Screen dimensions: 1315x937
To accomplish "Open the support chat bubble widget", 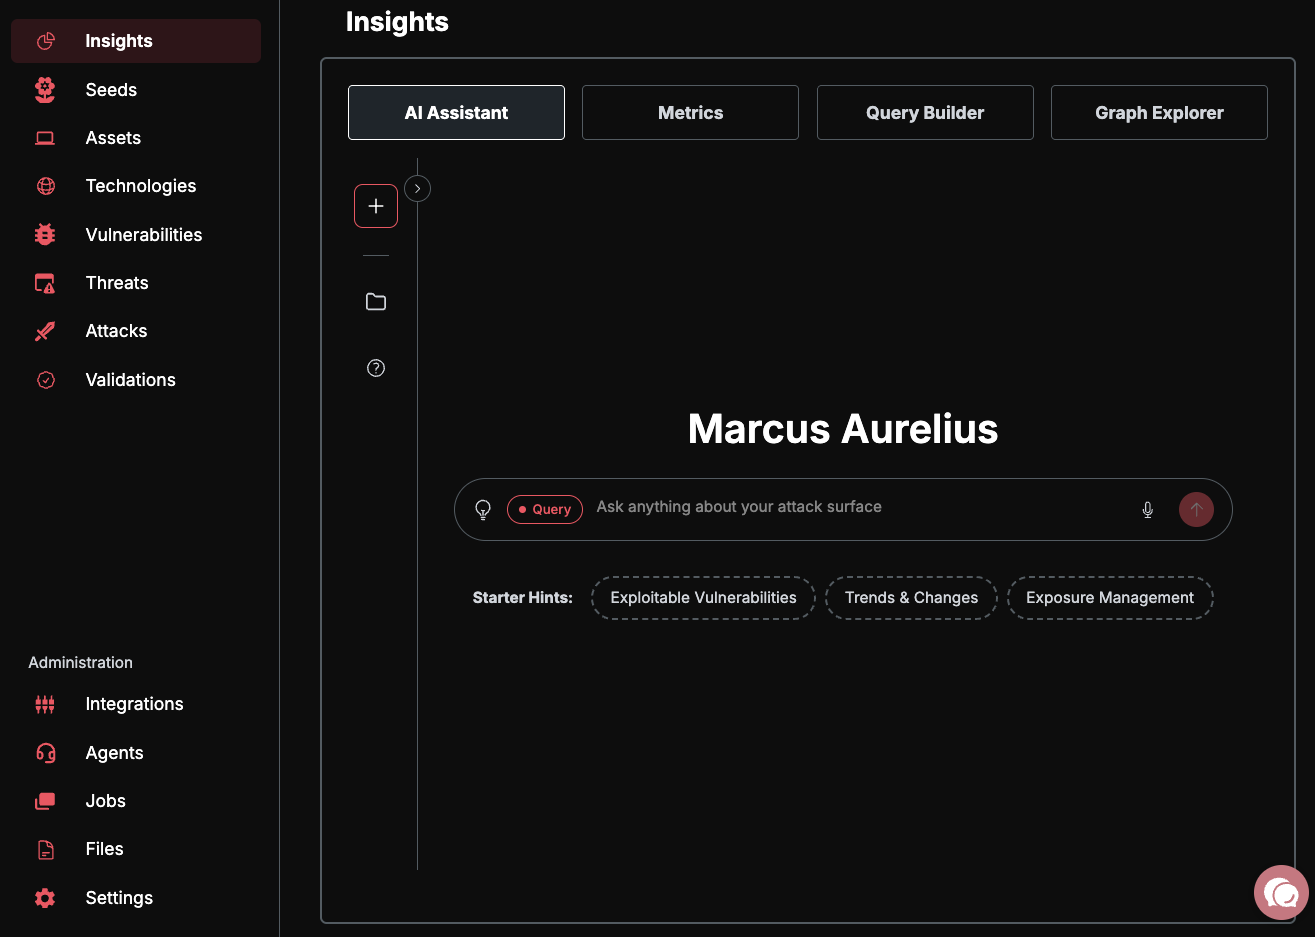I will coord(1281,892).
